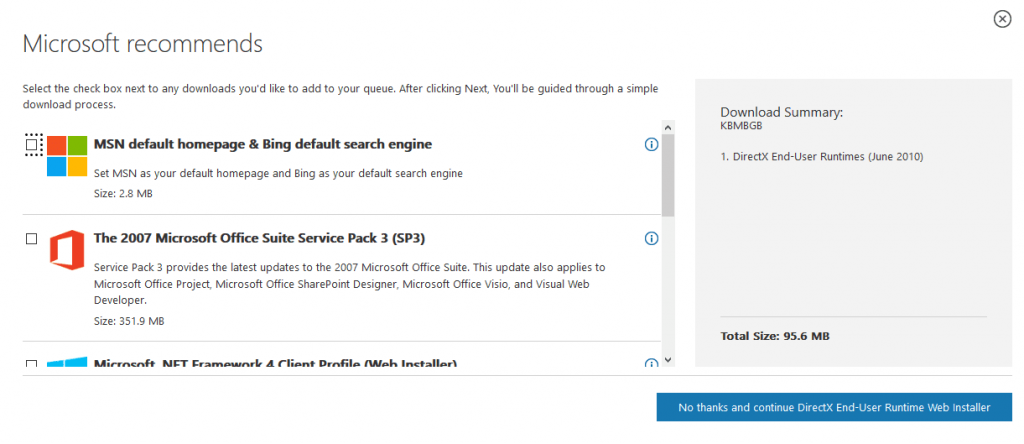The image size is (1024, 444).
Task: Close the Microsoft recommends dialog
Action: tap(1002, 20)
